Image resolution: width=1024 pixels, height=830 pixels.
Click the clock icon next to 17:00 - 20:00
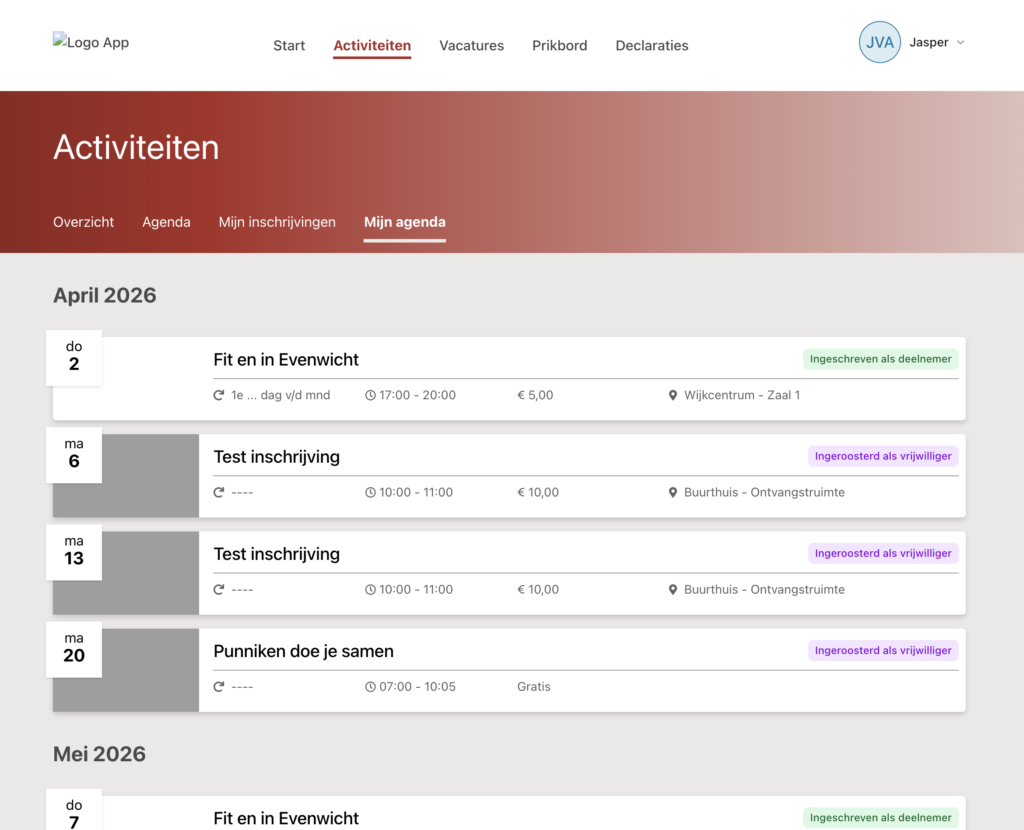[x=370, y=395]
